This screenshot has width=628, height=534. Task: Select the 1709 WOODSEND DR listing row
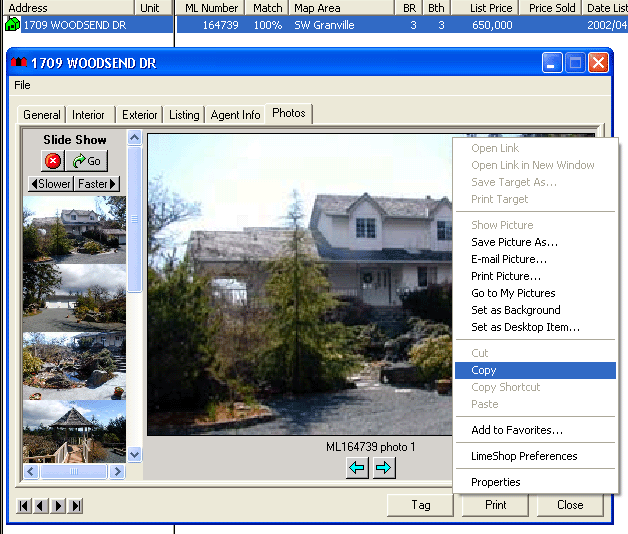[x=314, y=25]
